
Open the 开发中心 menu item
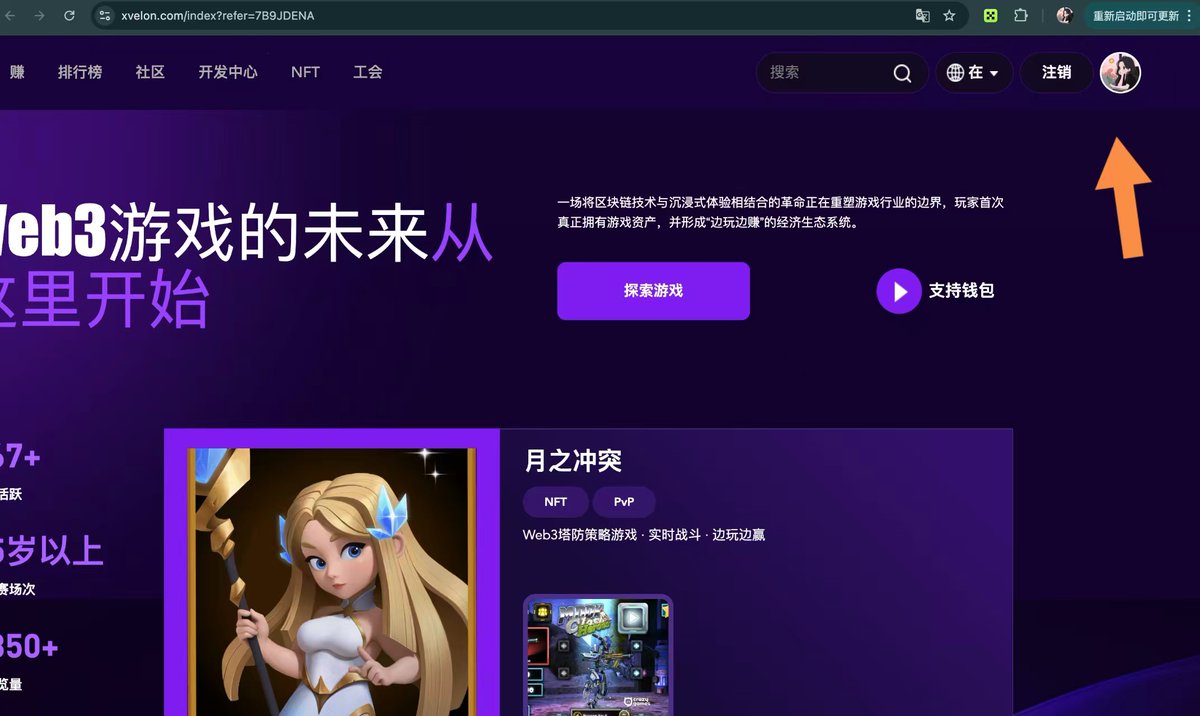[228, 72]
